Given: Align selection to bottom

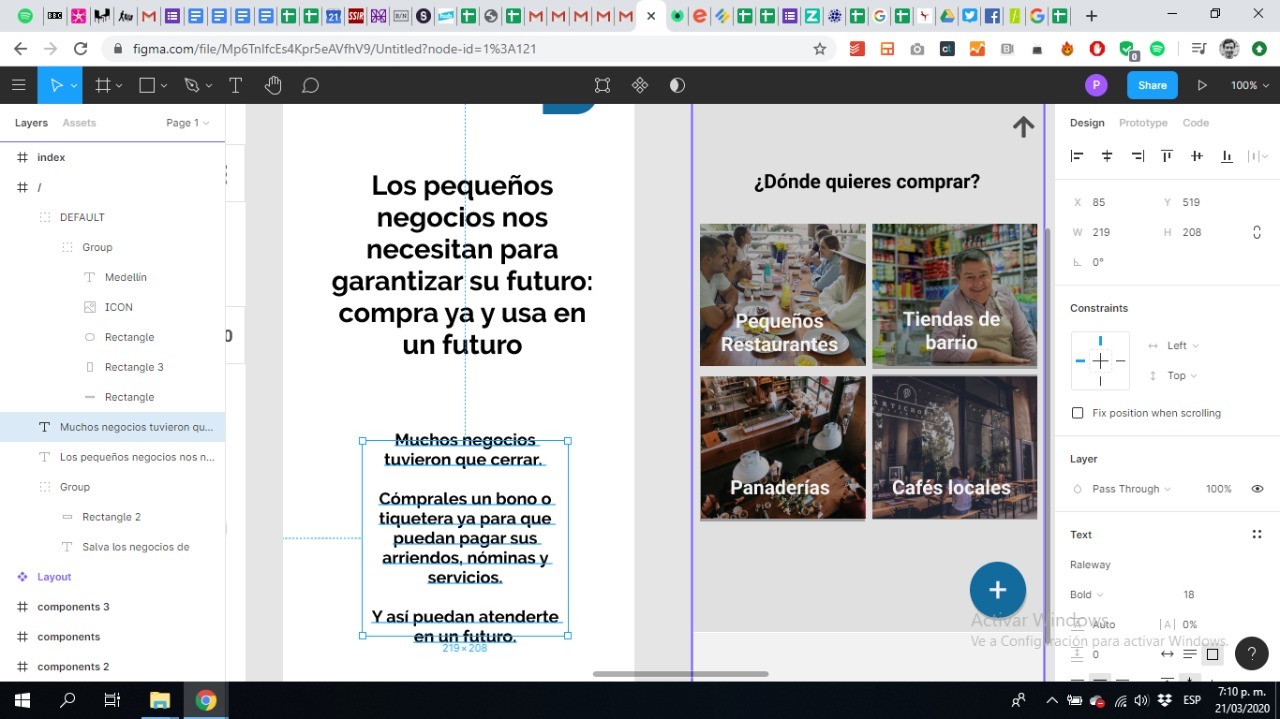Looking at the screenshot, I should tap(1227, 156).
